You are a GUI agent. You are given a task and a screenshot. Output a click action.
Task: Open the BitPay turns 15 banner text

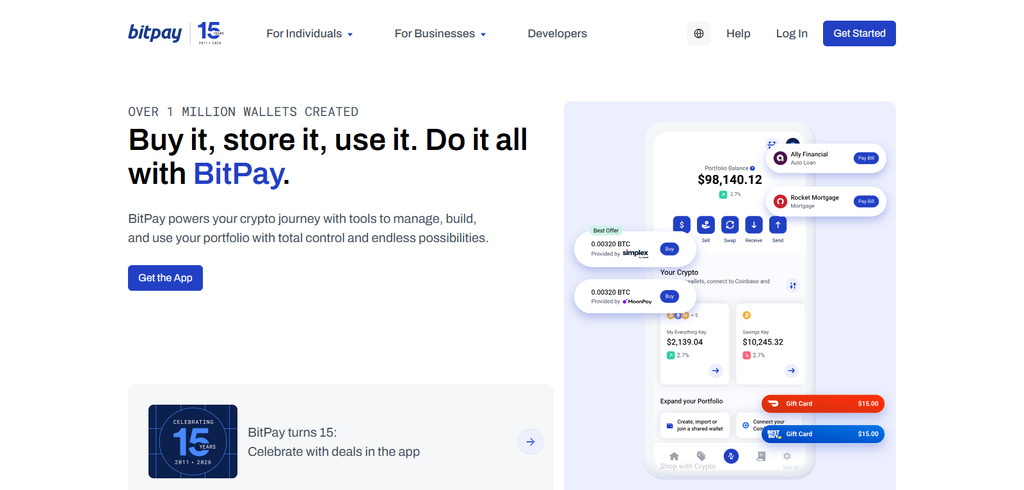[334, 442]
